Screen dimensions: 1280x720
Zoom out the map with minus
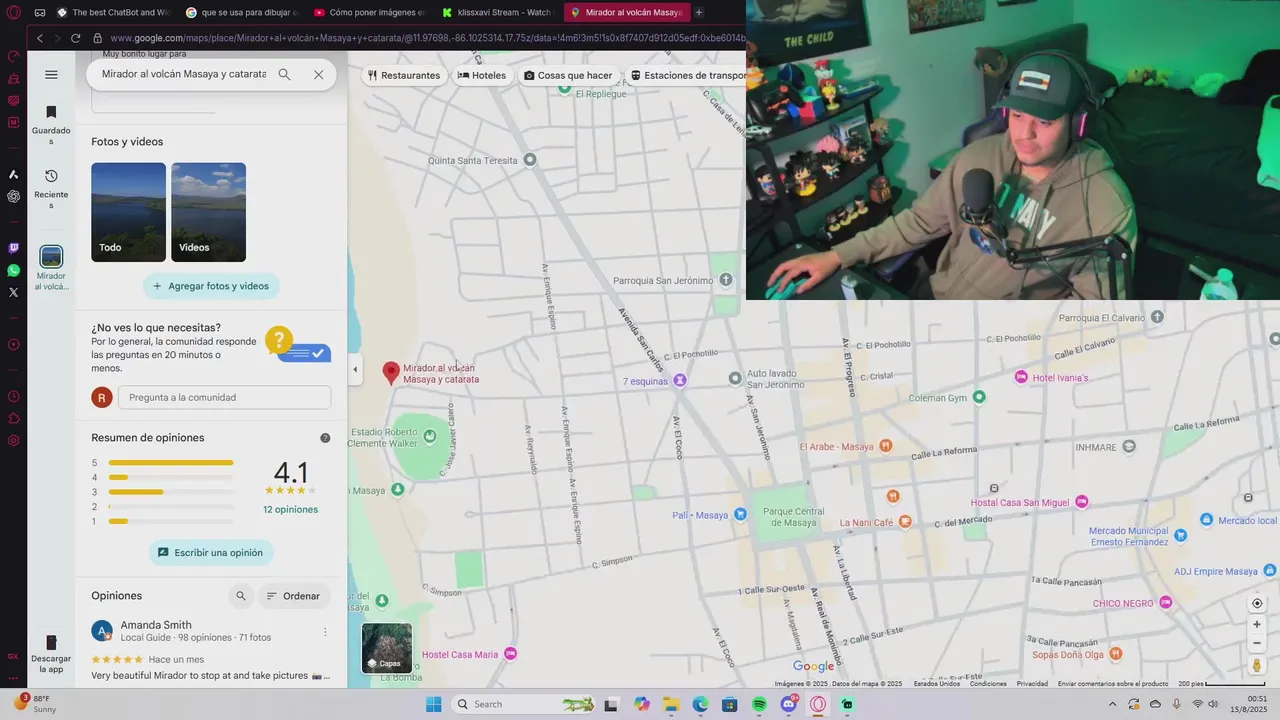tap(1257, 643)
